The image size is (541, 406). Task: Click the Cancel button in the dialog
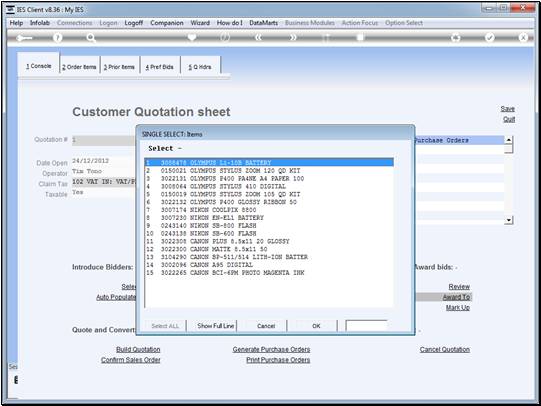[266, 326]
